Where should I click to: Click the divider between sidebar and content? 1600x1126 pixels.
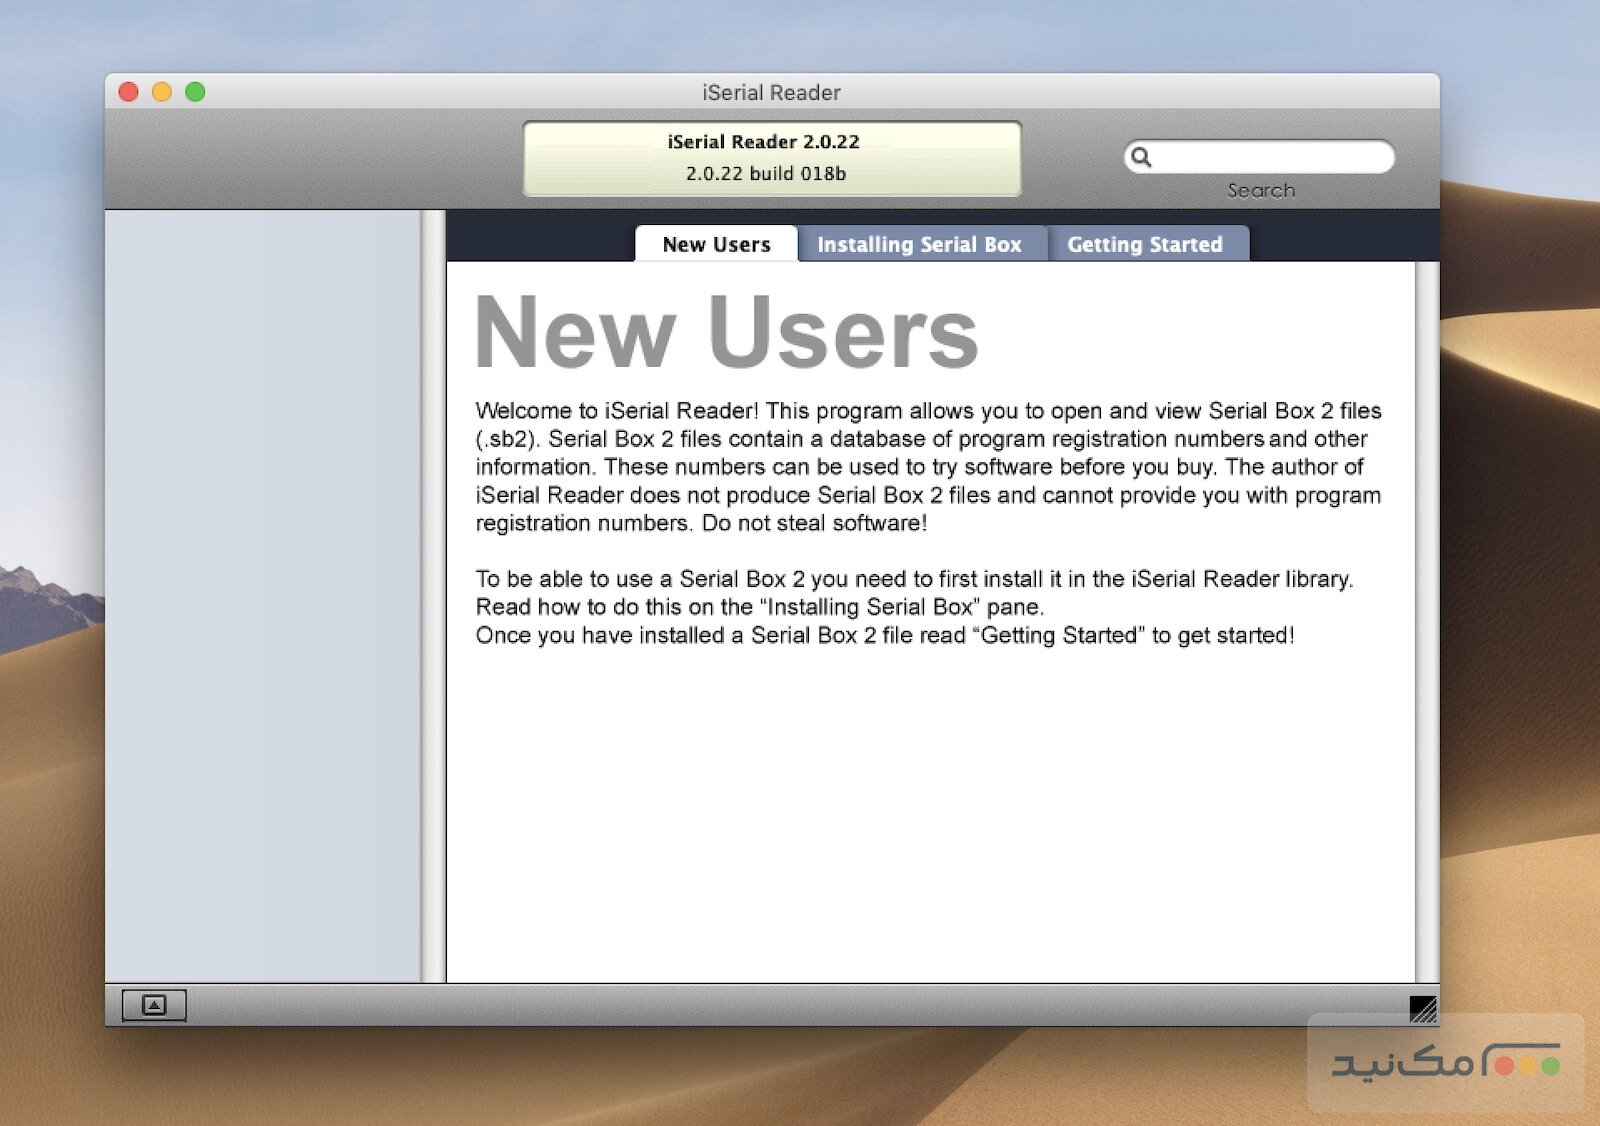click(x=434, y=595)
